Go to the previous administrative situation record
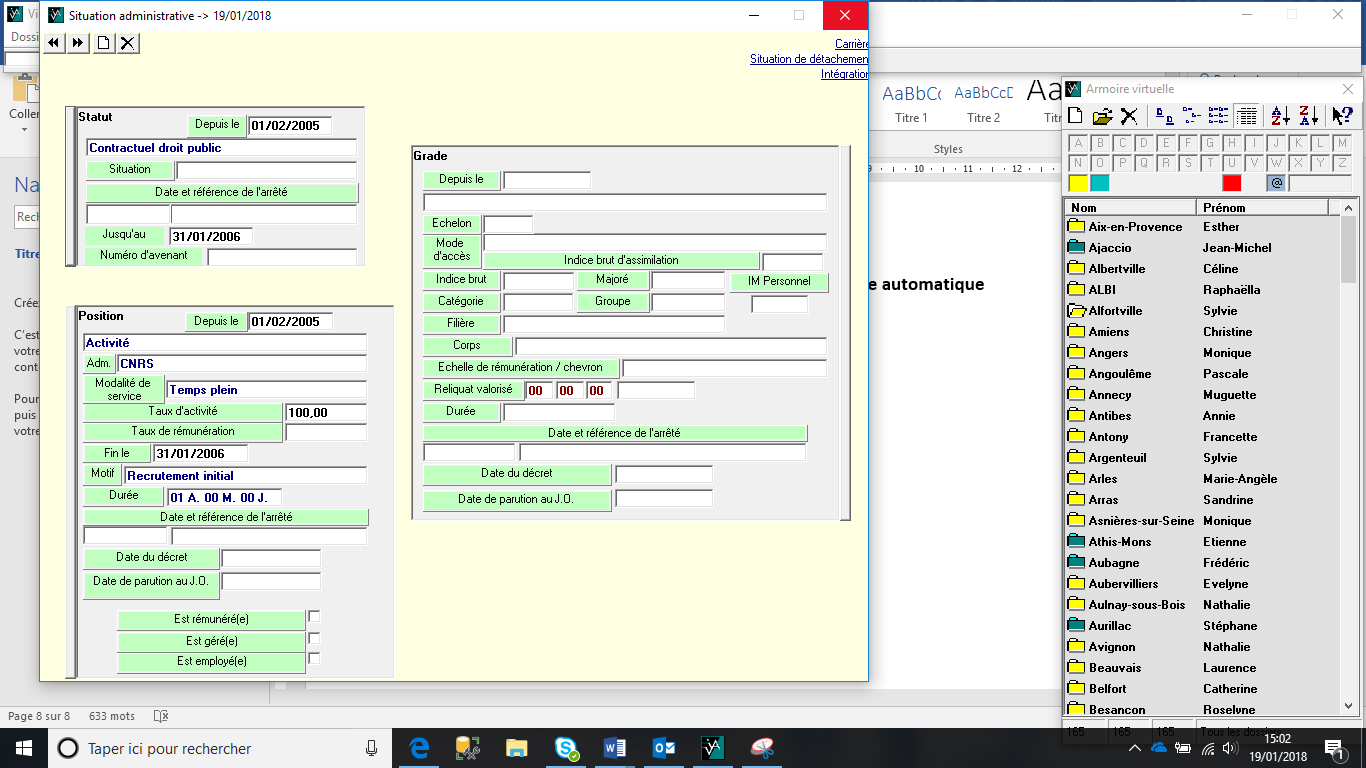The height and width of the screenshot is (768, 1366). coord(53,43)
